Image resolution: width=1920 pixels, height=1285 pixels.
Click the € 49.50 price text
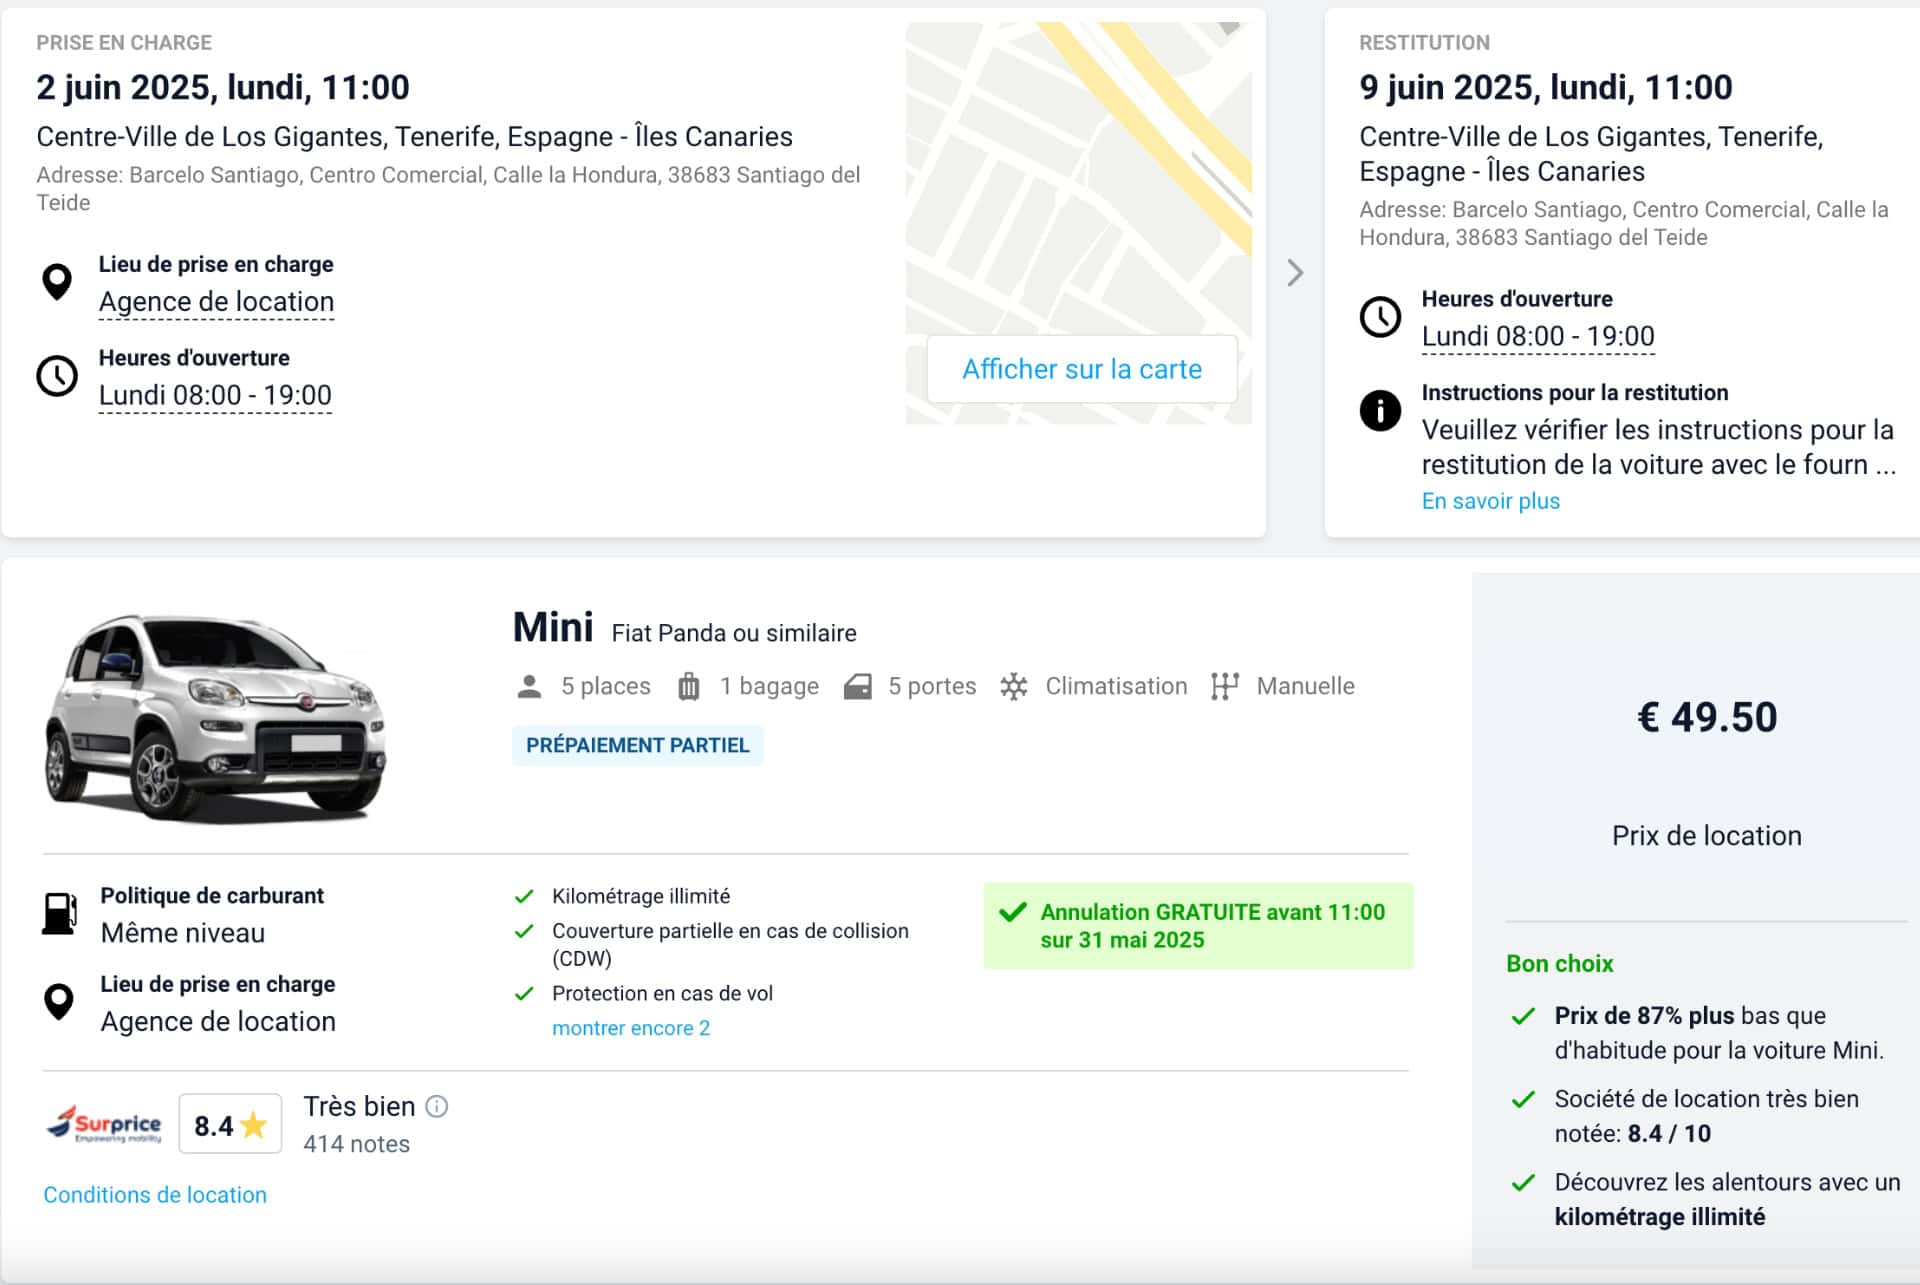tap(1706, 718)
